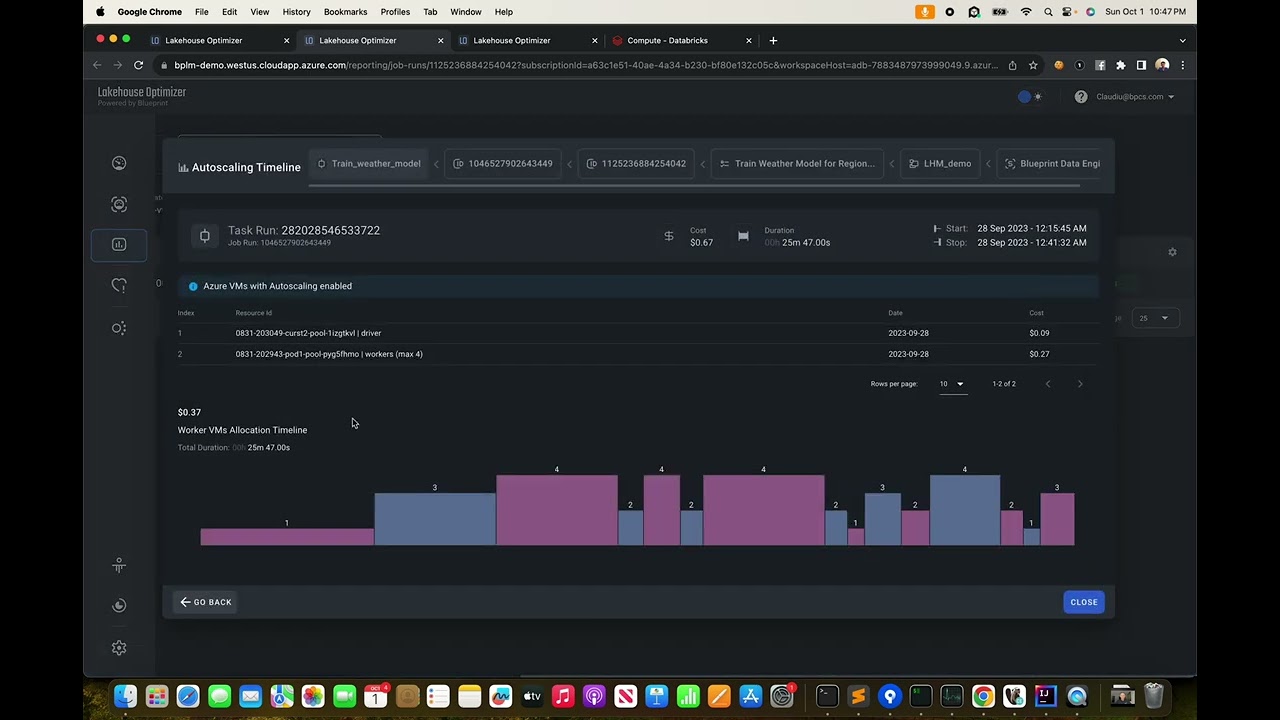The height and width of the screenshot is (720, 1280).
Task: Click the first blue bar labeled 3
Action: click(435, 519)
